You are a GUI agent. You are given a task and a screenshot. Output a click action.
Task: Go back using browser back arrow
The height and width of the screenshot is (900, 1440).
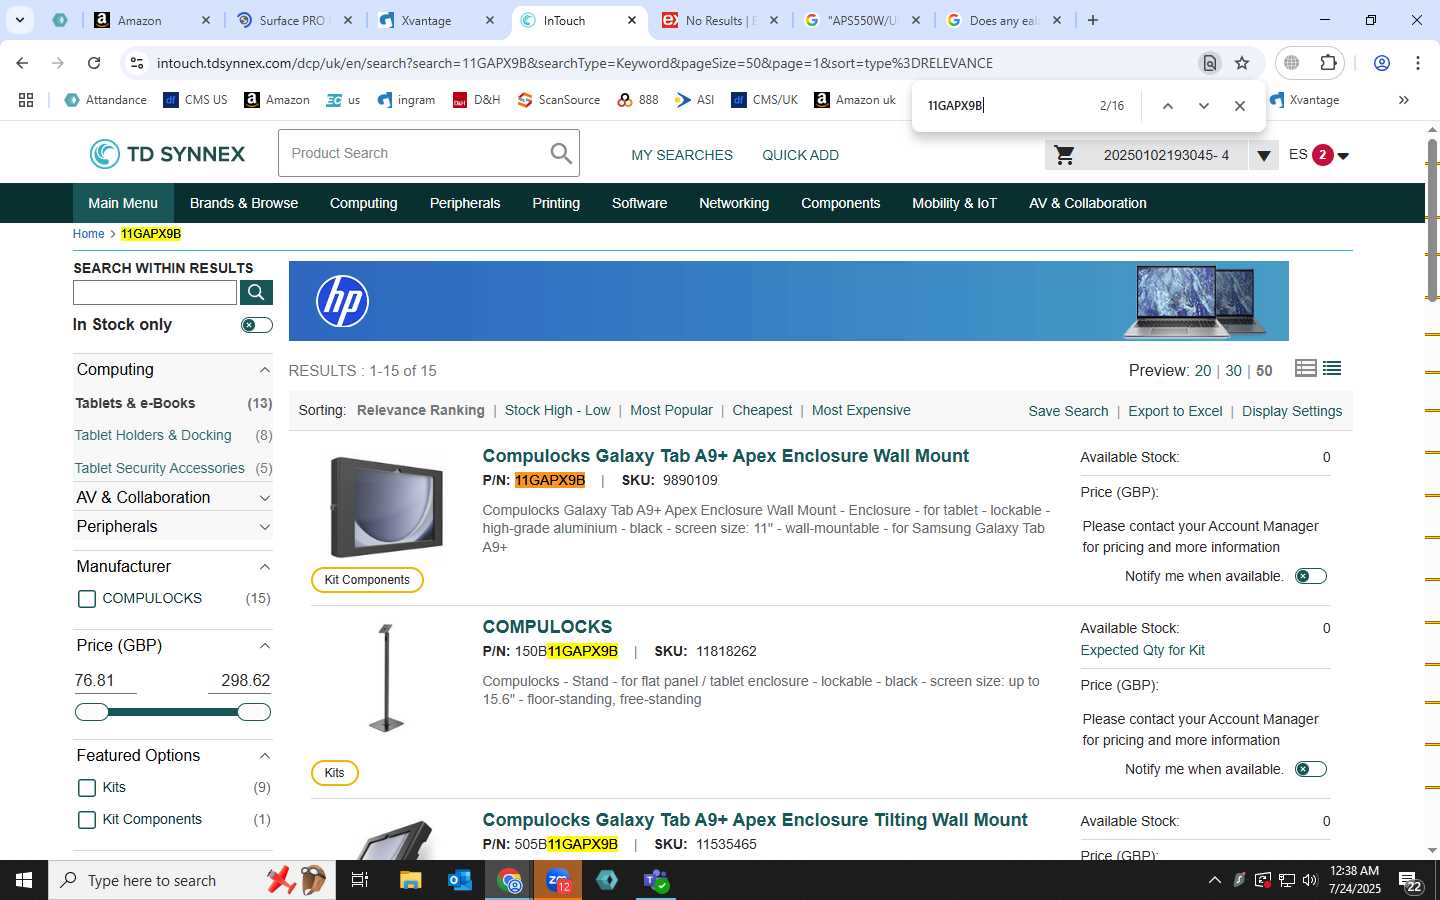pyautogui.click(x=22, y=63)
